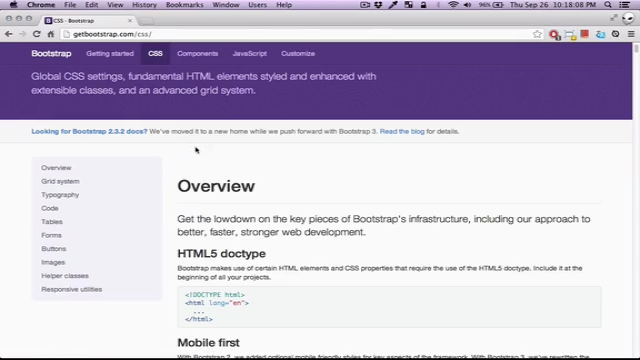Close the CSS Bootstrap tab

(x=130, y=20)
